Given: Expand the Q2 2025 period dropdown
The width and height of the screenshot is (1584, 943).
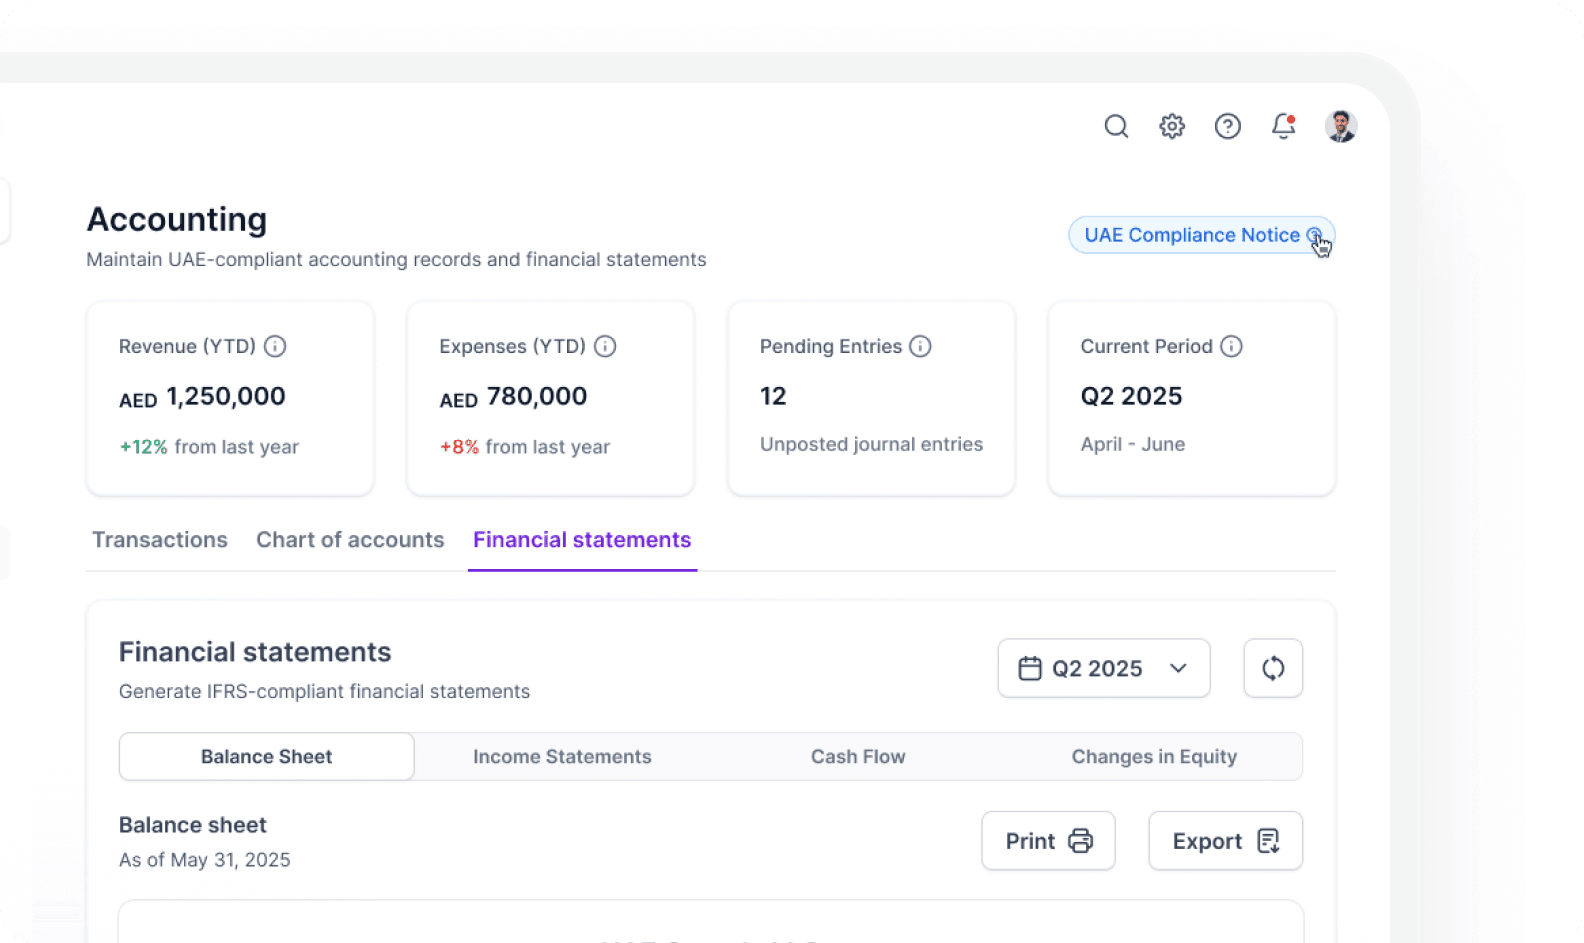Looking at the screenshot, I should pyautogui.click(x=1103, y=668).
